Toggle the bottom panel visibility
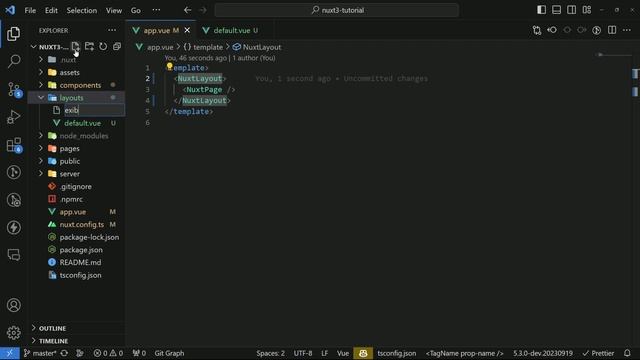 [556, 10]
